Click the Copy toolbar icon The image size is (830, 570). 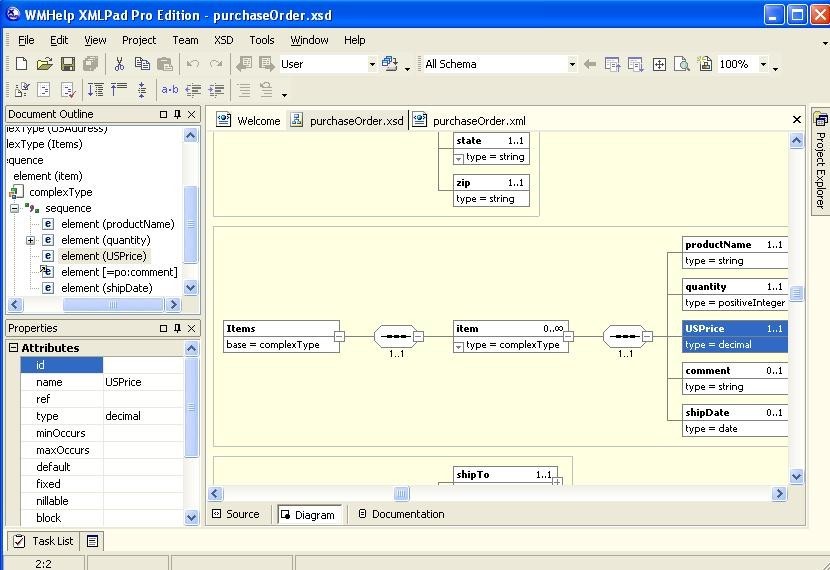142,64
